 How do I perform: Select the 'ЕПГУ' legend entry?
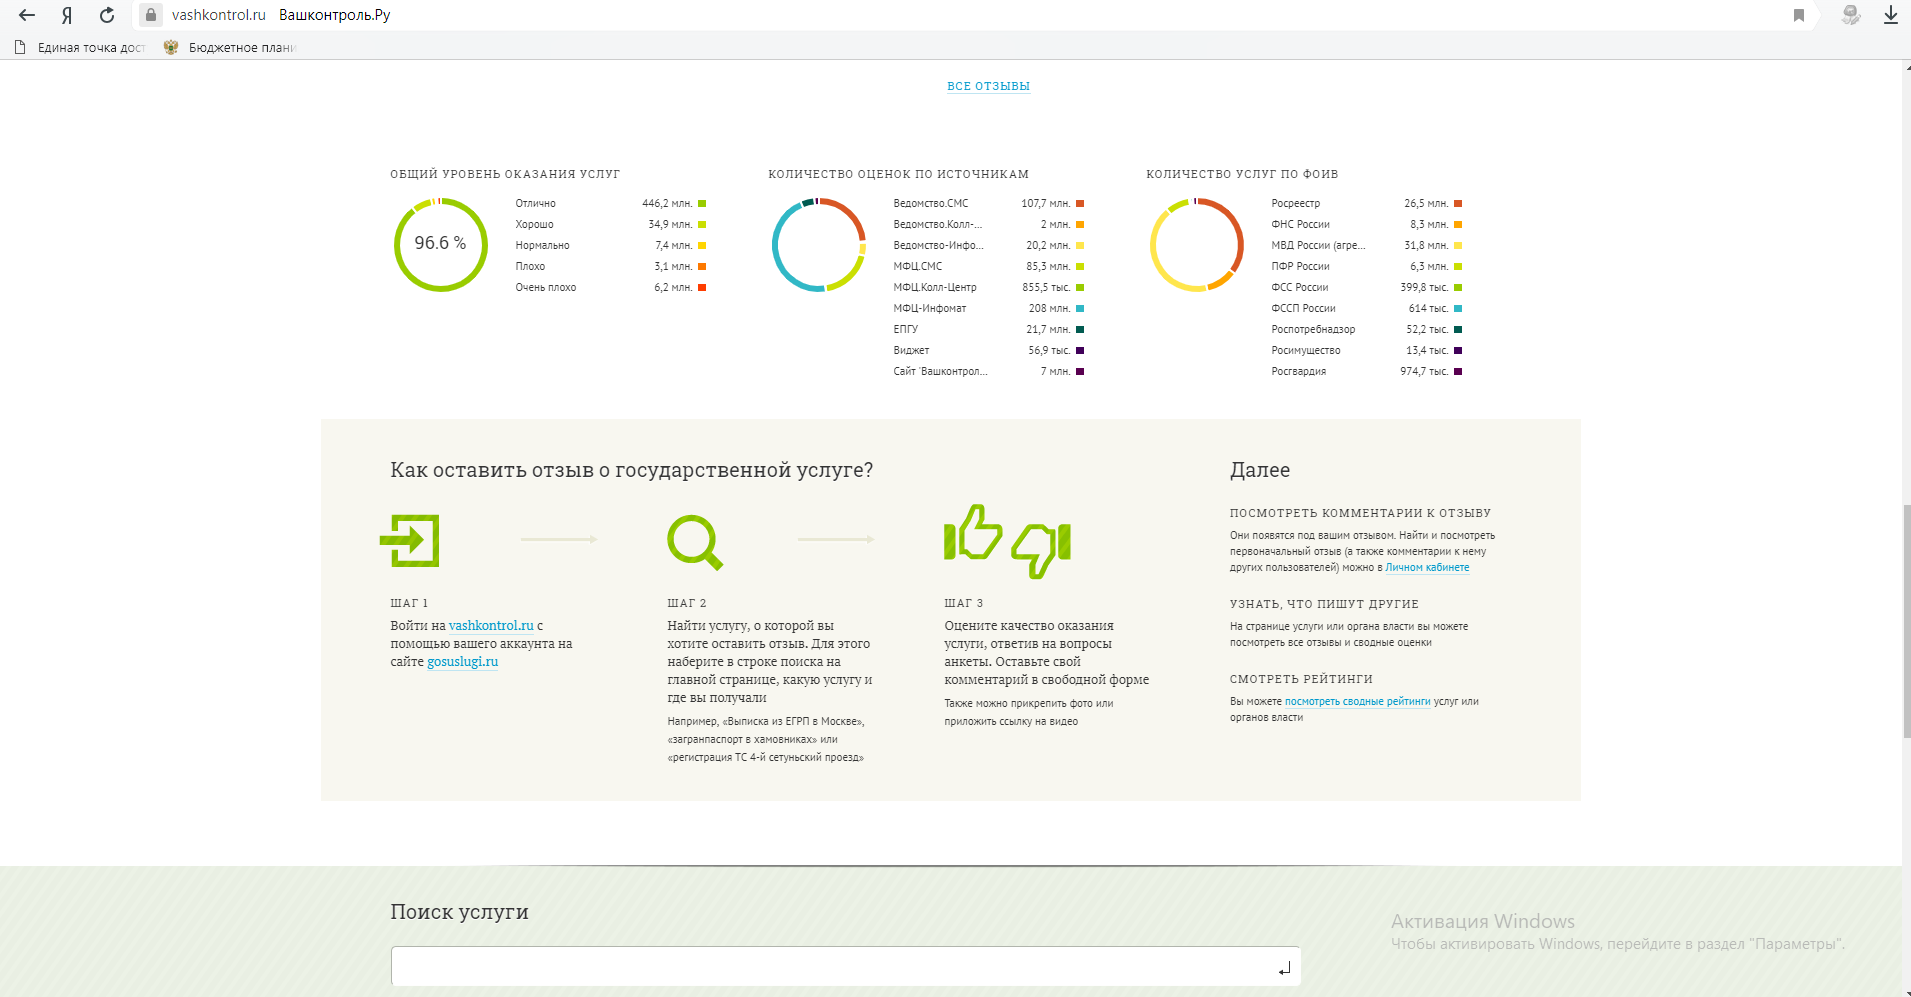(989, 329)
